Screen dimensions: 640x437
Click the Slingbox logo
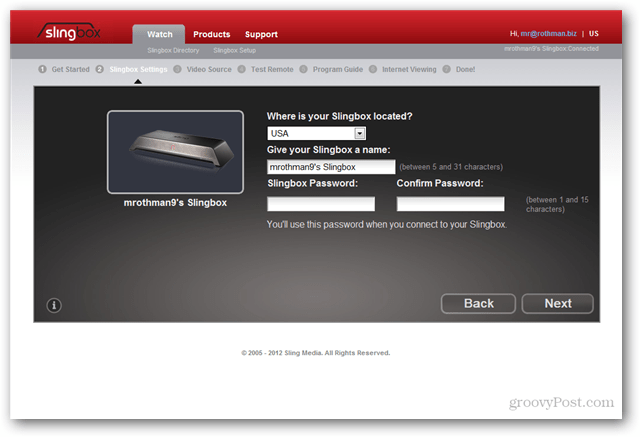point(69,32)
